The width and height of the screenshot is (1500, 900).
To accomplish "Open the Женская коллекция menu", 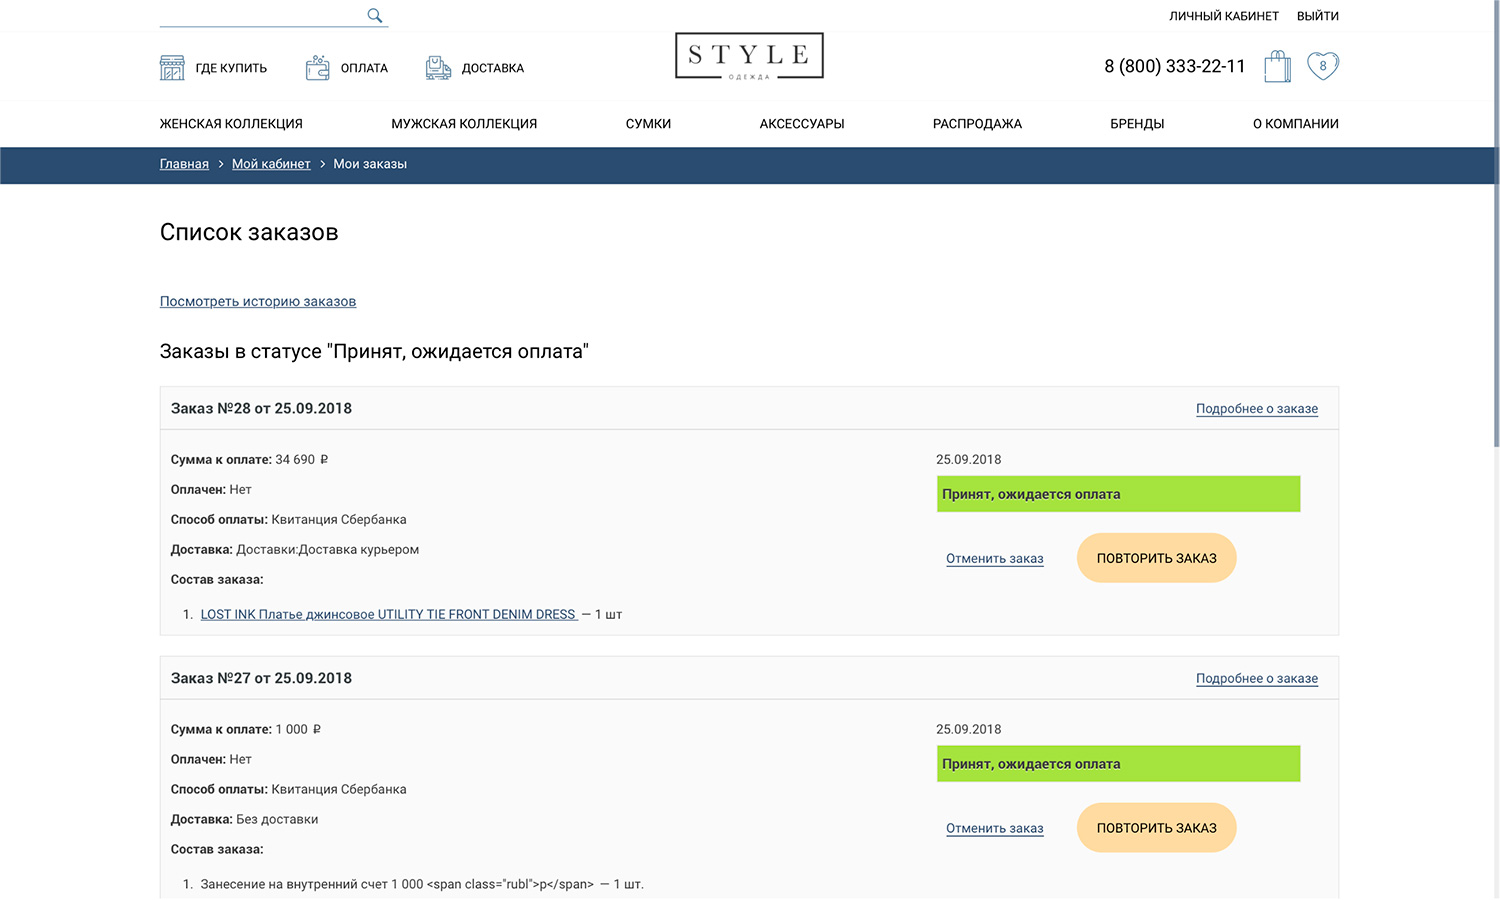I will (x=231, y=124).
